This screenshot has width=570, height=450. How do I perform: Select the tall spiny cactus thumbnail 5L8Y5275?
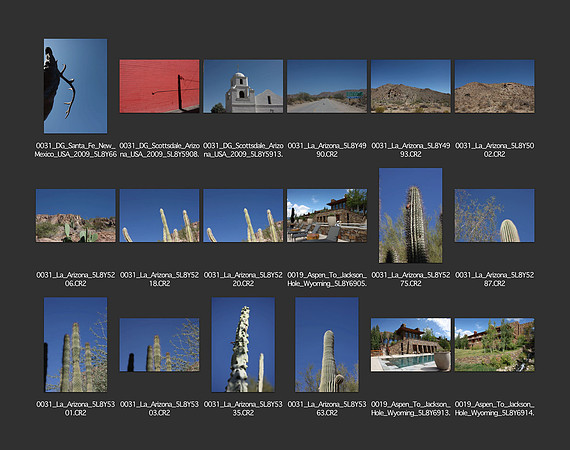click(x=411, y=216)
